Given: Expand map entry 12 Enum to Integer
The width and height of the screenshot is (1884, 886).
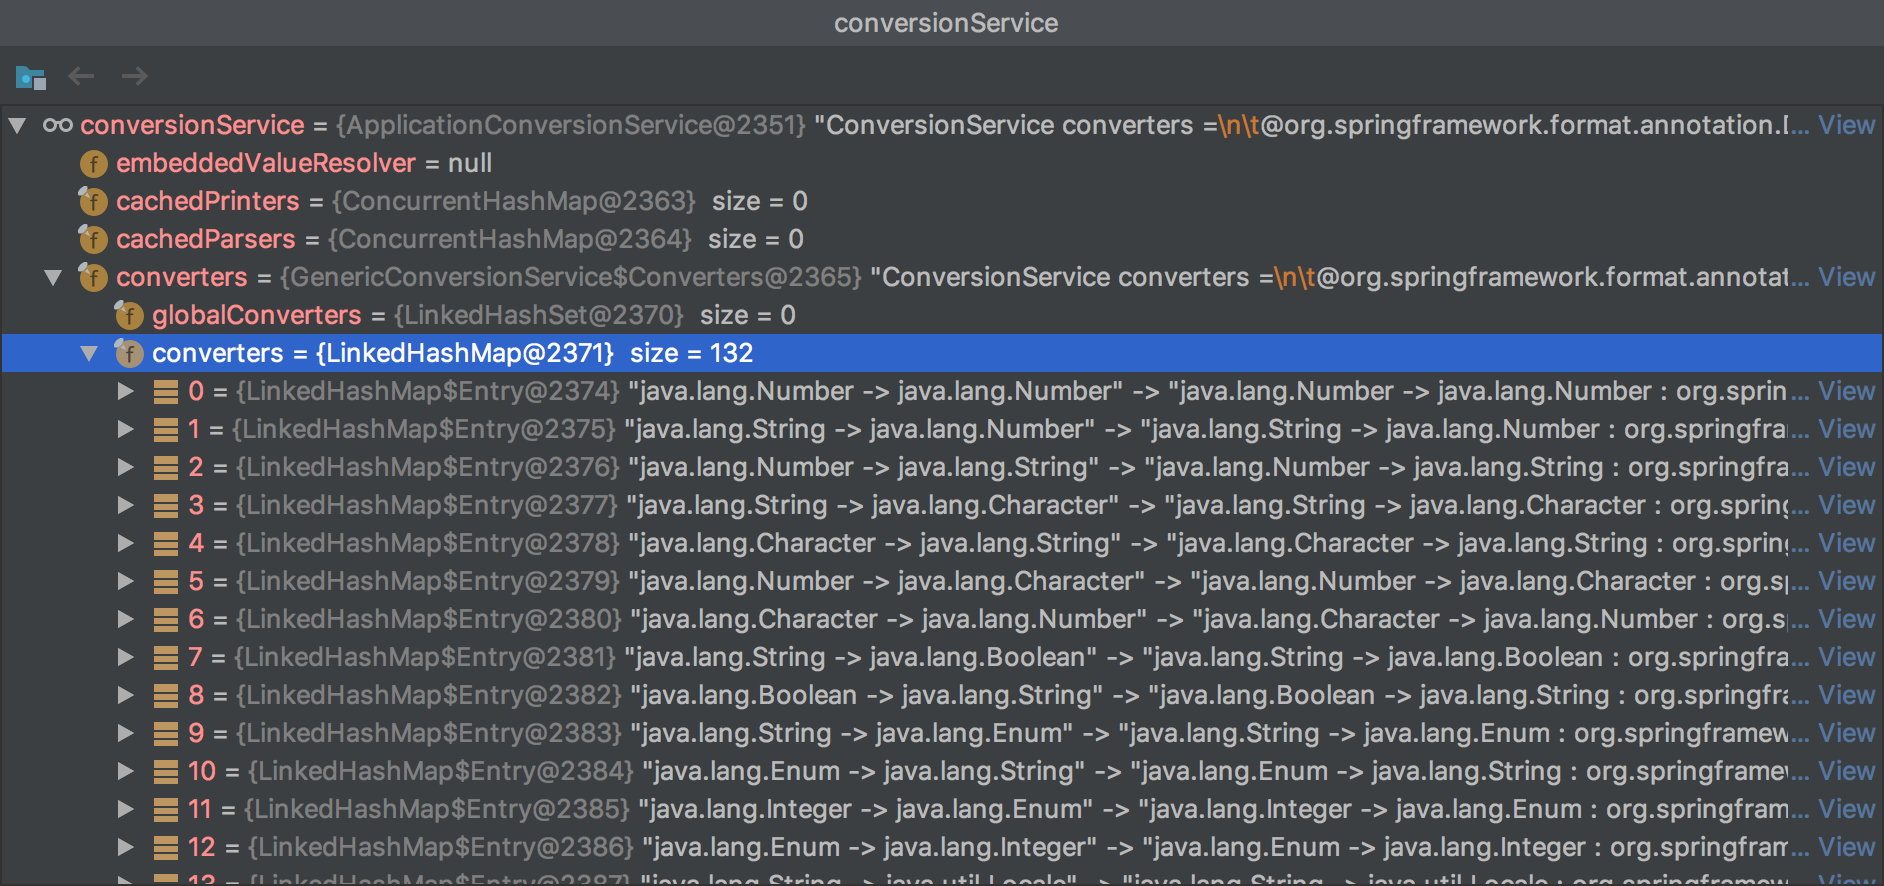Looking at the screenshot, I should coord(125,848).
